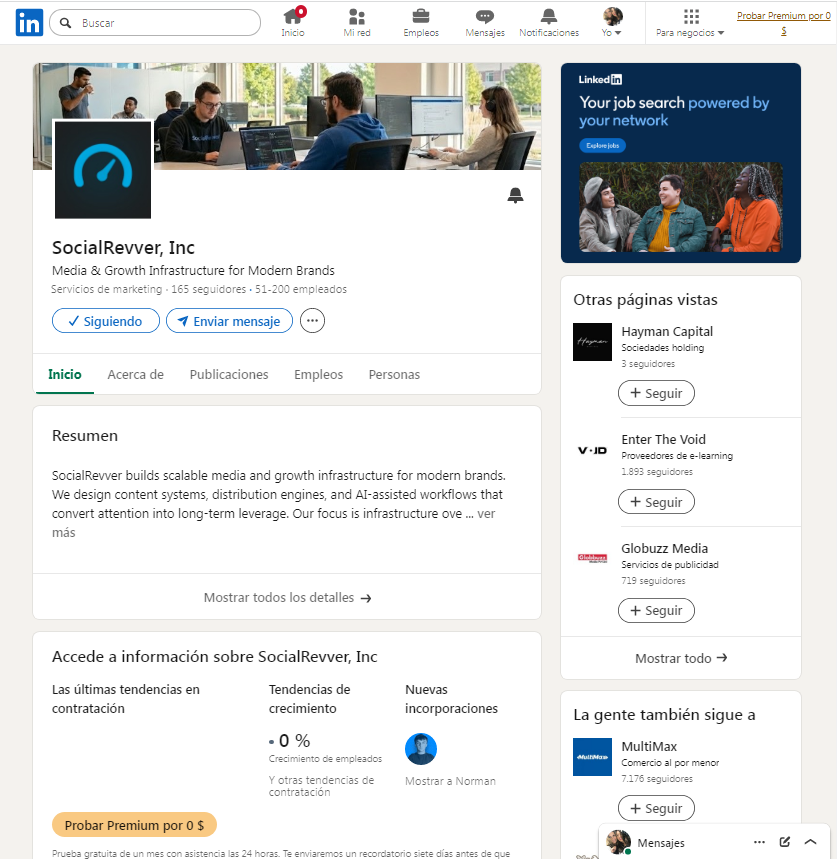Switch to the Publicaciones tab

coord(229,375)
